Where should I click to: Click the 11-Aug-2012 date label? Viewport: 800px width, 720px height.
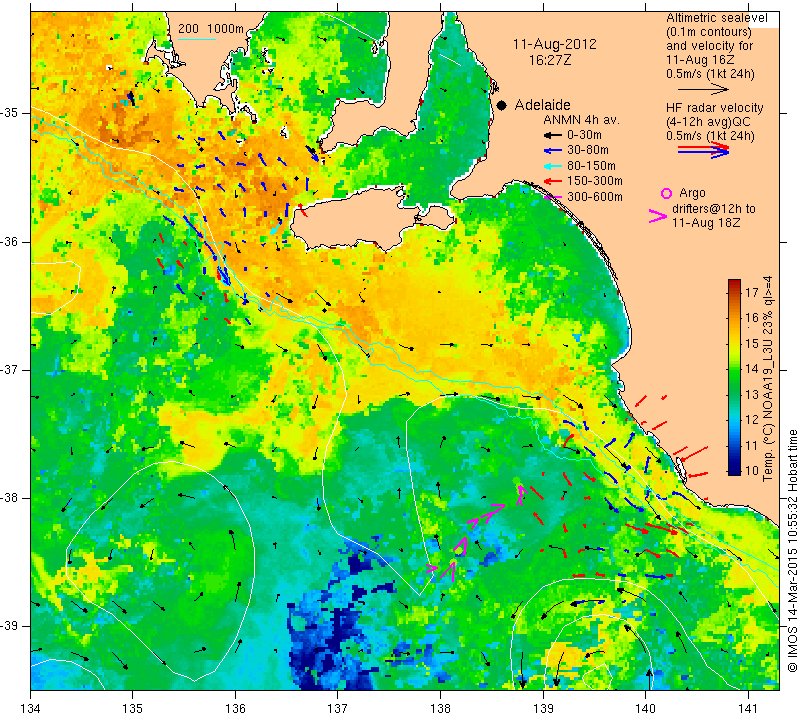(555, 44)
